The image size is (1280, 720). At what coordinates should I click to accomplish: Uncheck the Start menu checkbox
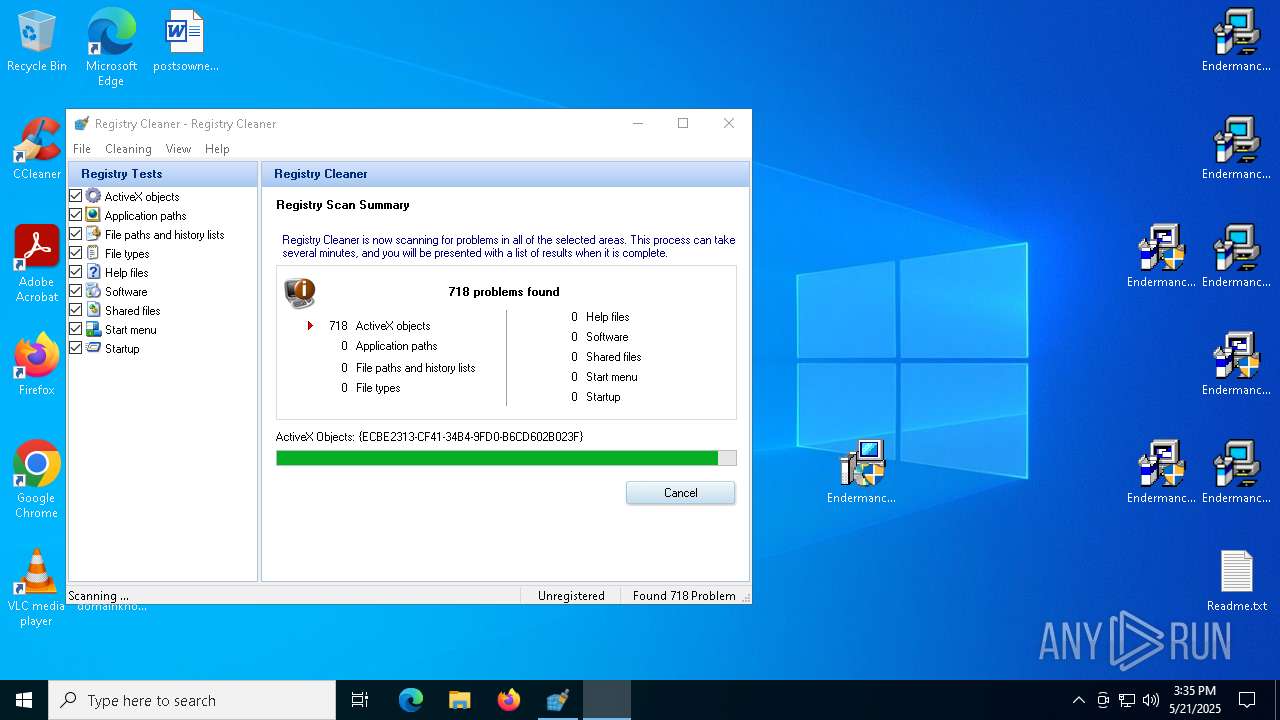[x=75, y=329]
